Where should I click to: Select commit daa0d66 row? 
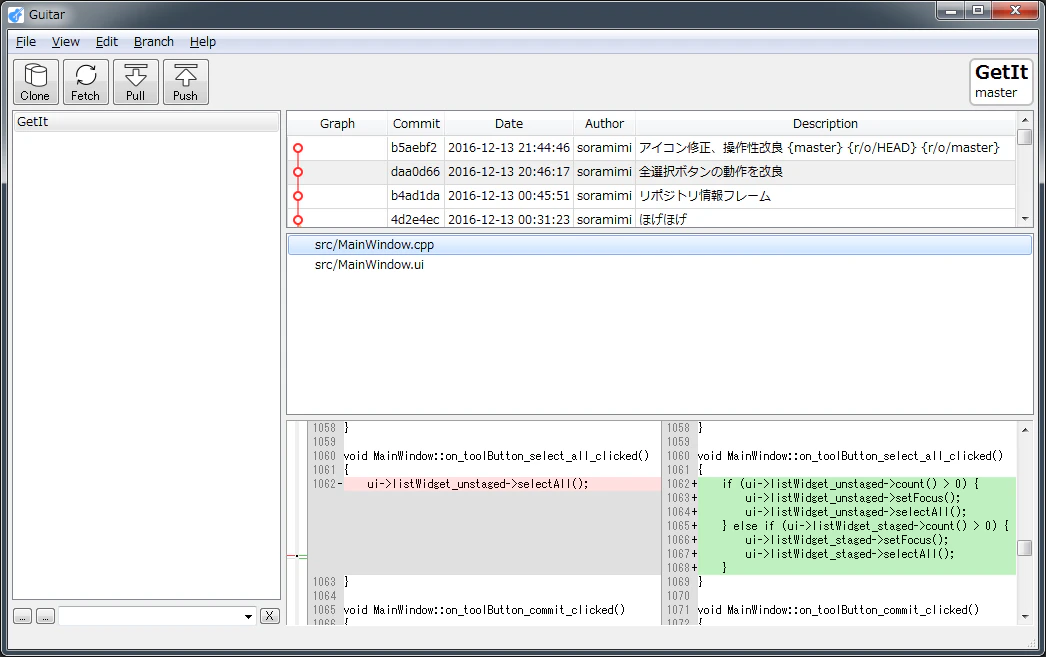pos(651,172)
